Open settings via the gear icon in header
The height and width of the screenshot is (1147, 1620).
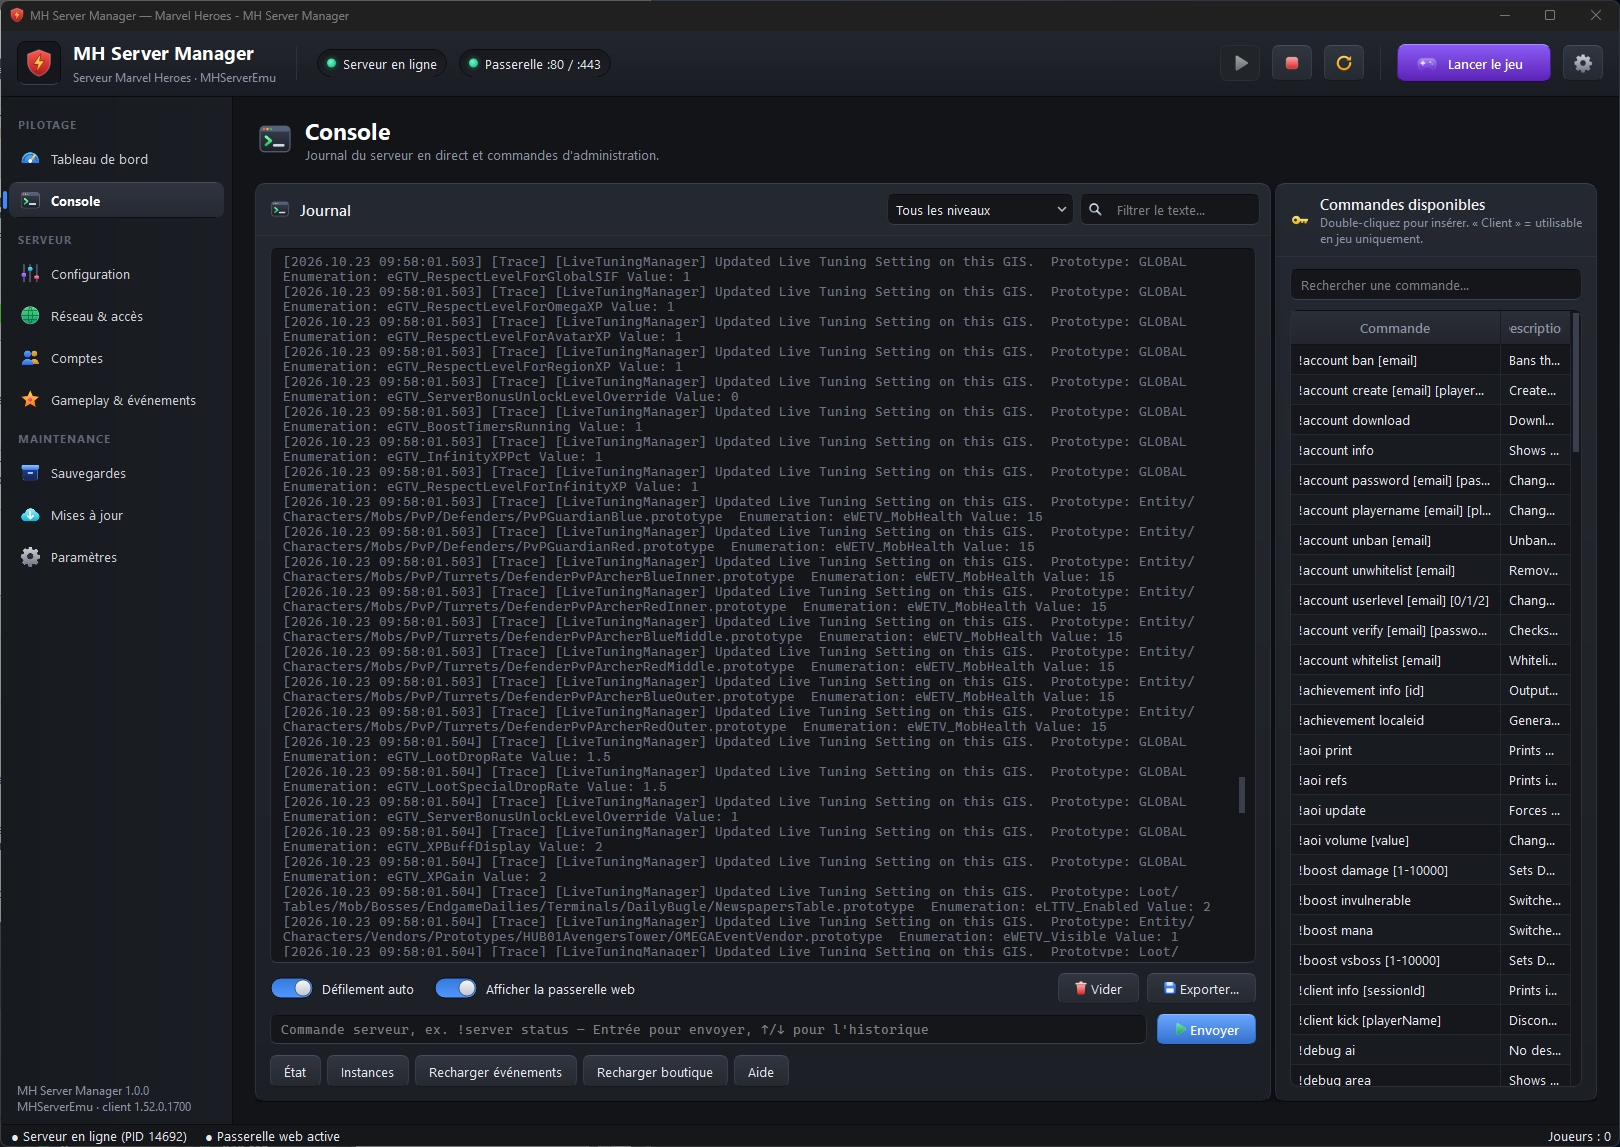1583,63
